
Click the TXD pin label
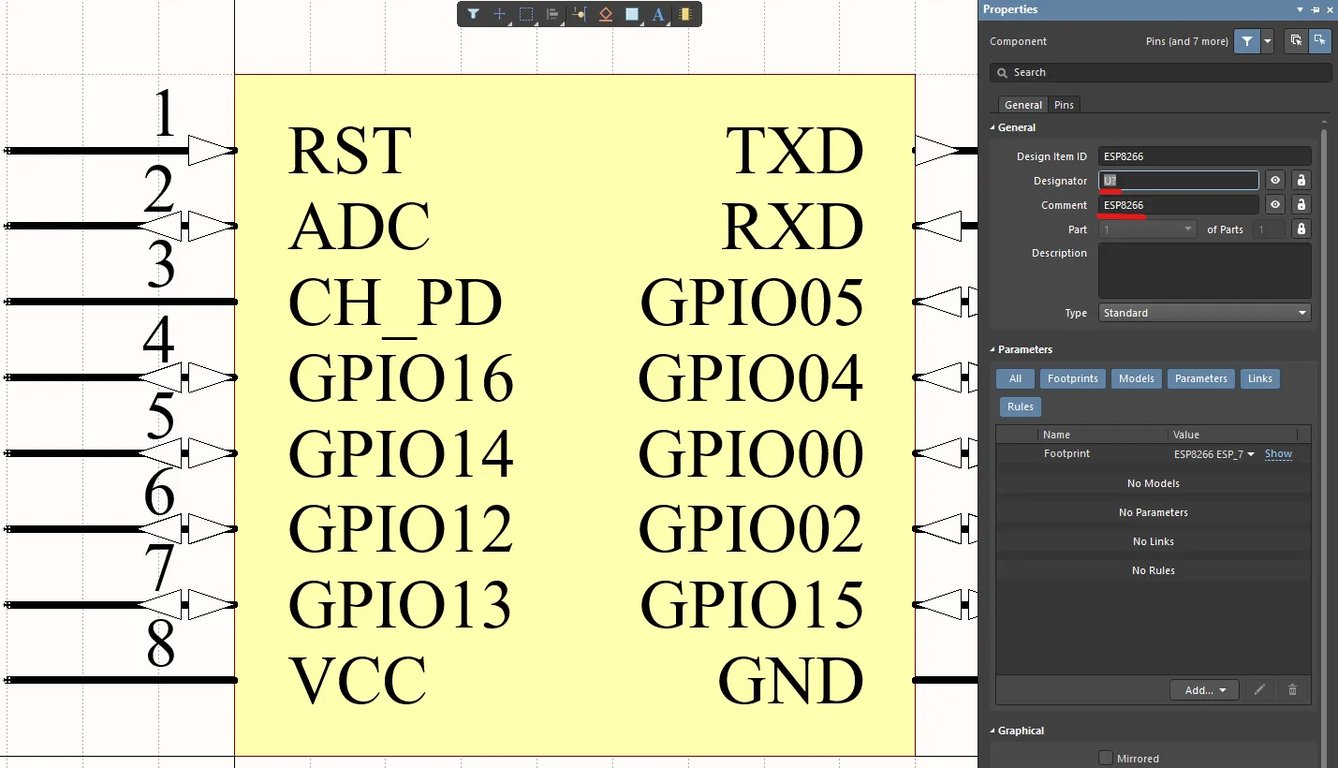tap(795, 151)
